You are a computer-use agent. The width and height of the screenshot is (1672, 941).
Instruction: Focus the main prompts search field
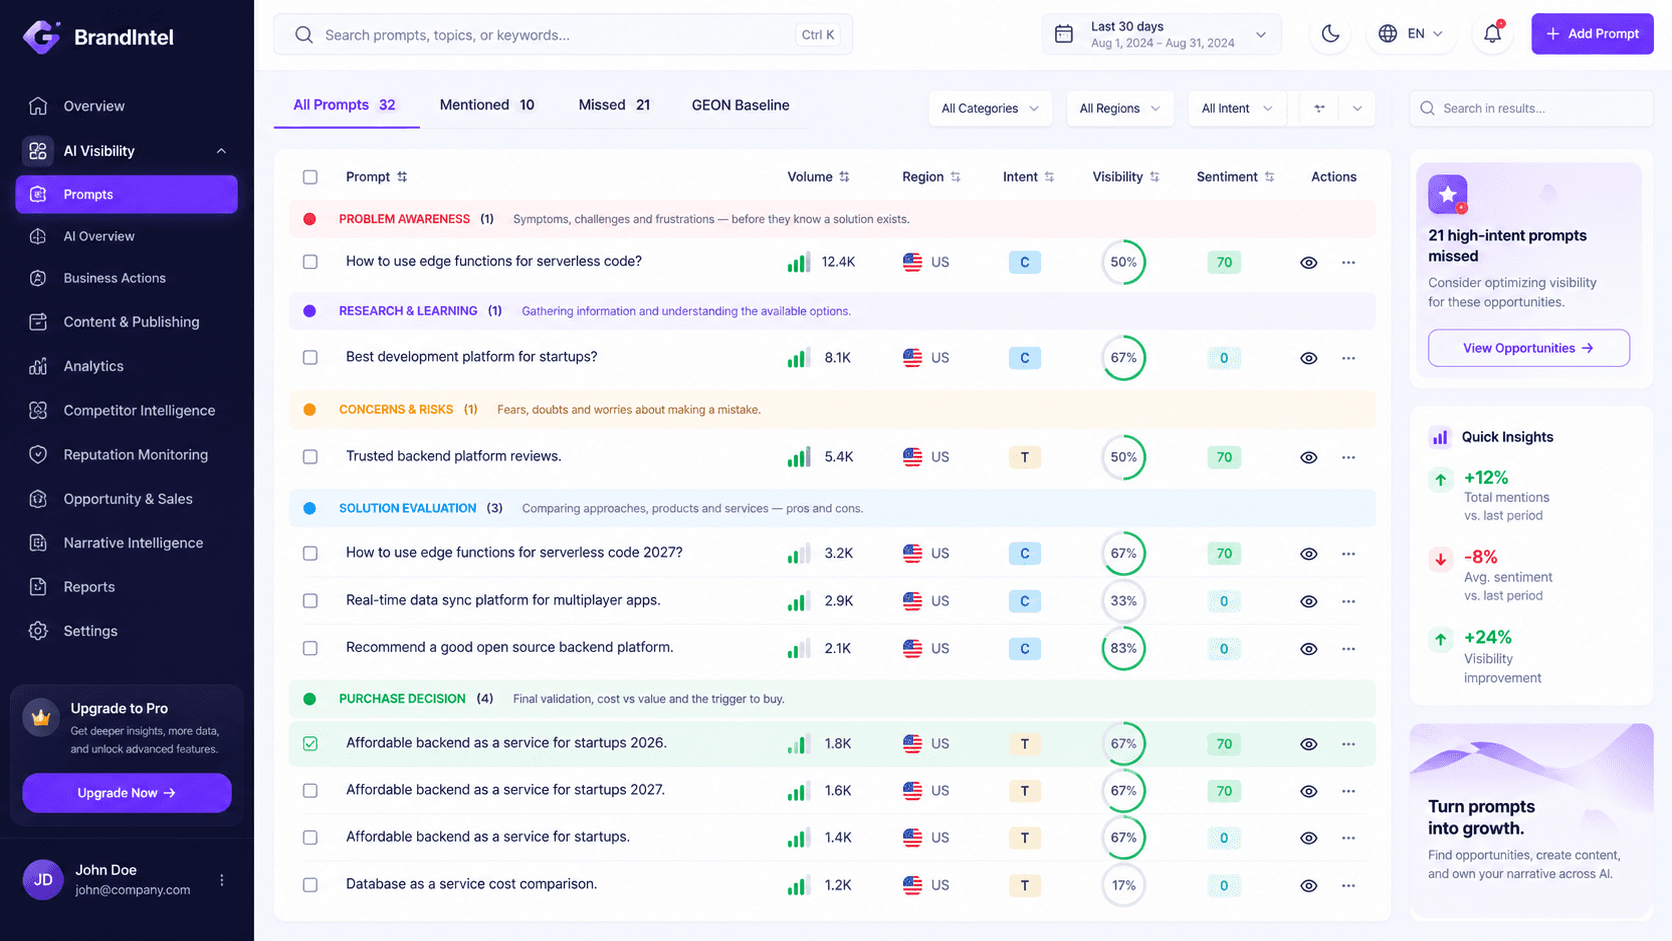point(562,35)
